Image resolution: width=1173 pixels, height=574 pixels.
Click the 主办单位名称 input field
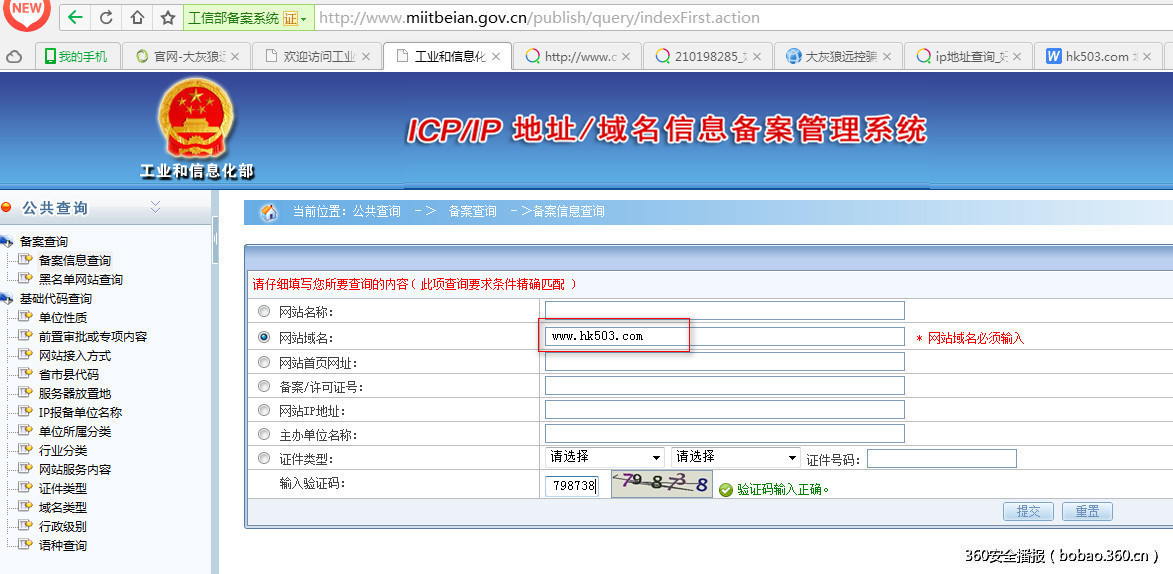pyautogui.click(x=724, y=433)
